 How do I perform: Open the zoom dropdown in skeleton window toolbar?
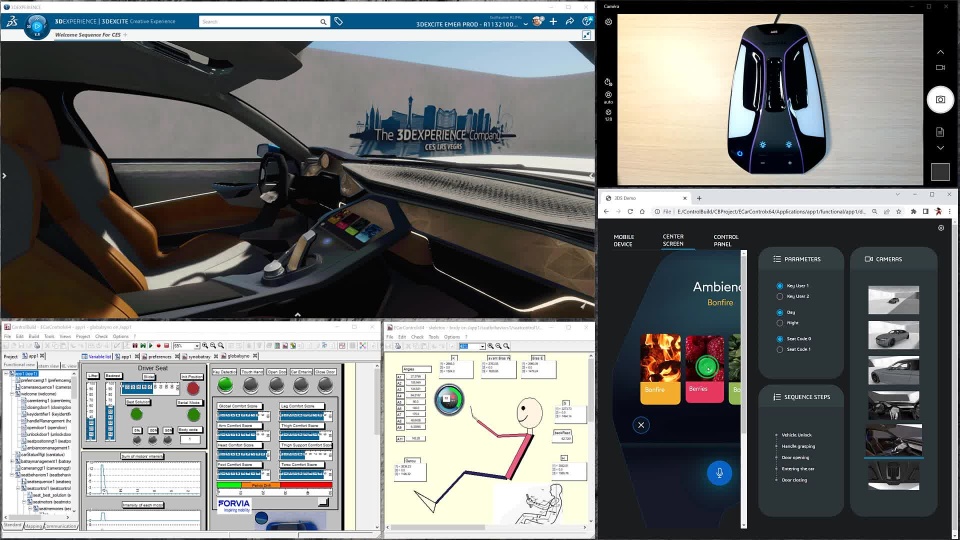tap(482, 346)
